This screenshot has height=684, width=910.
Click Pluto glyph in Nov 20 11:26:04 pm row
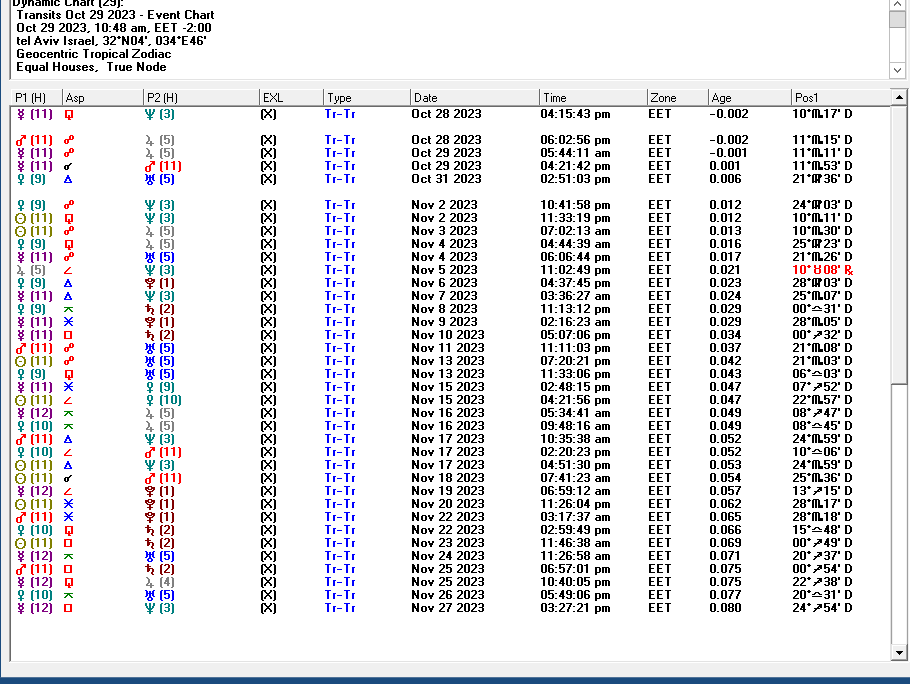[150, 504]
